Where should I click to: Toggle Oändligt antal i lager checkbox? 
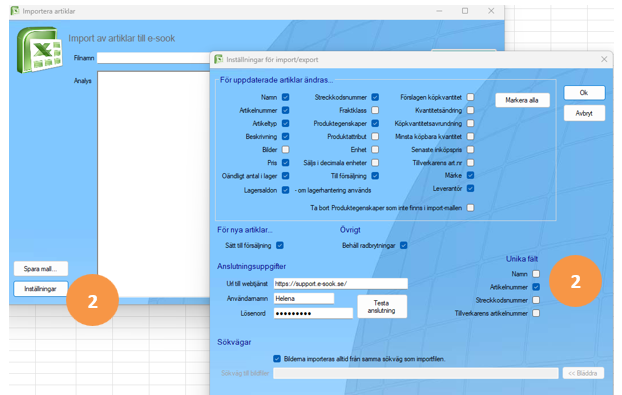(x=285, y=176)
